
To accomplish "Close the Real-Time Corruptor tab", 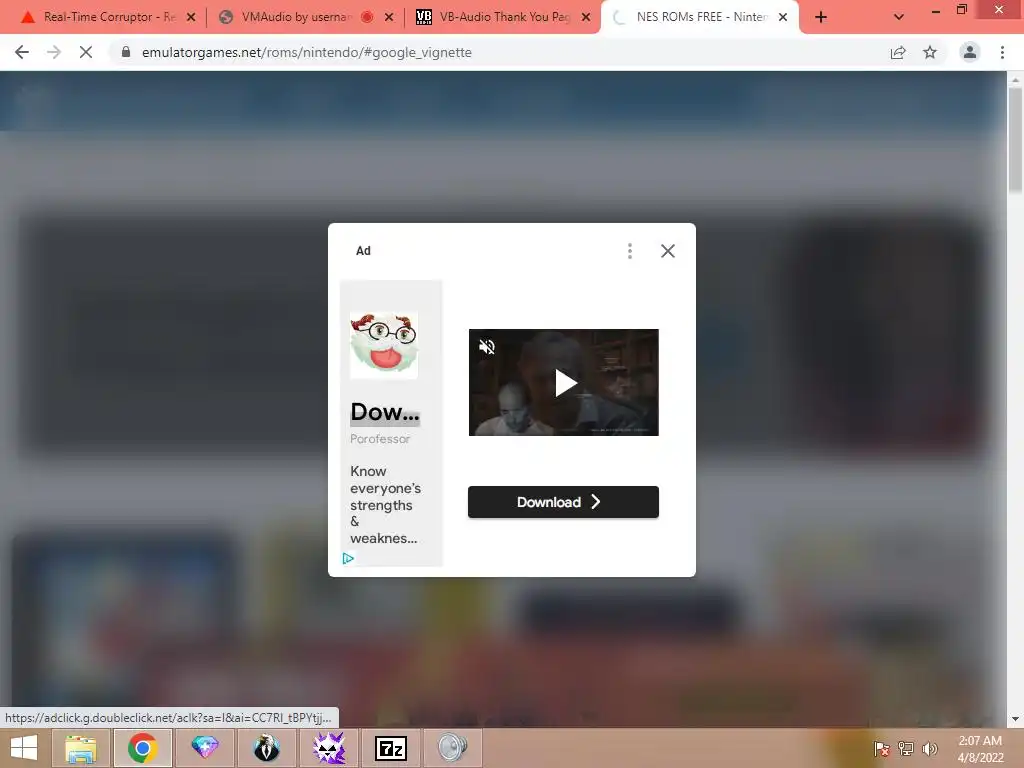I will 191,17.
